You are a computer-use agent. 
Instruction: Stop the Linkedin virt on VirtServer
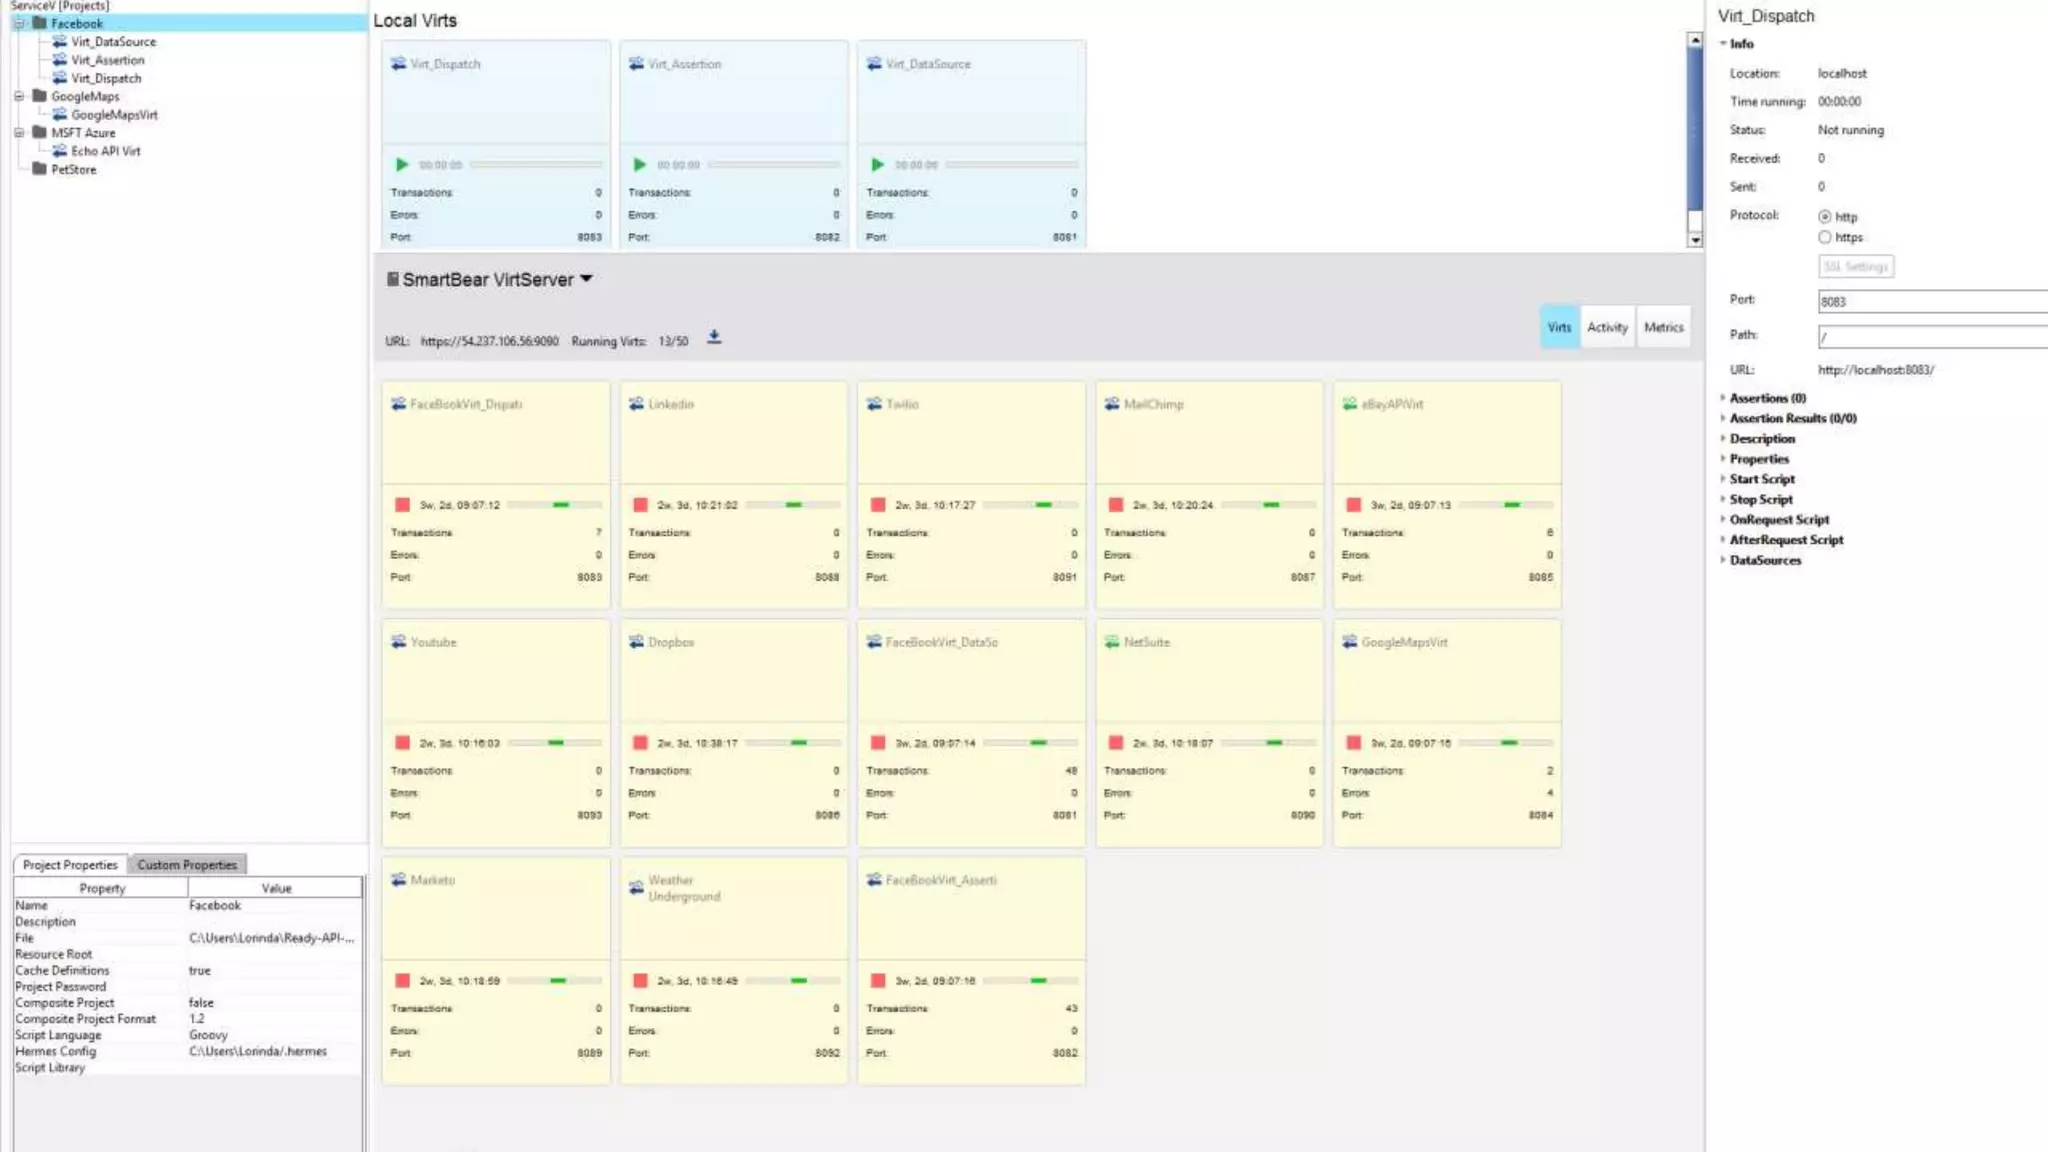(x=640, y=505)
